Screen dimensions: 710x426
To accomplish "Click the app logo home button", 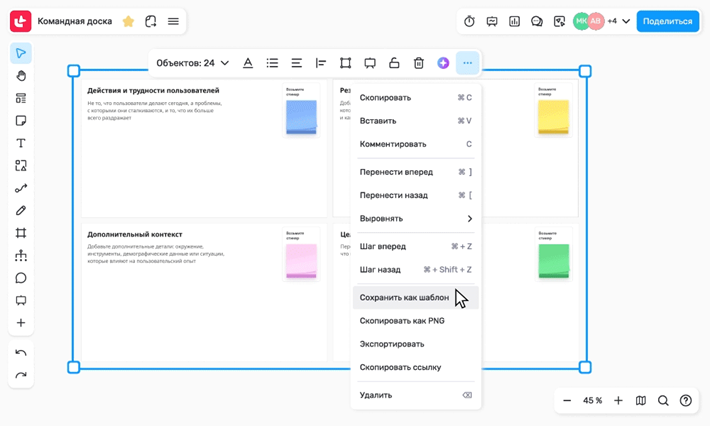I will coord(20,21).
